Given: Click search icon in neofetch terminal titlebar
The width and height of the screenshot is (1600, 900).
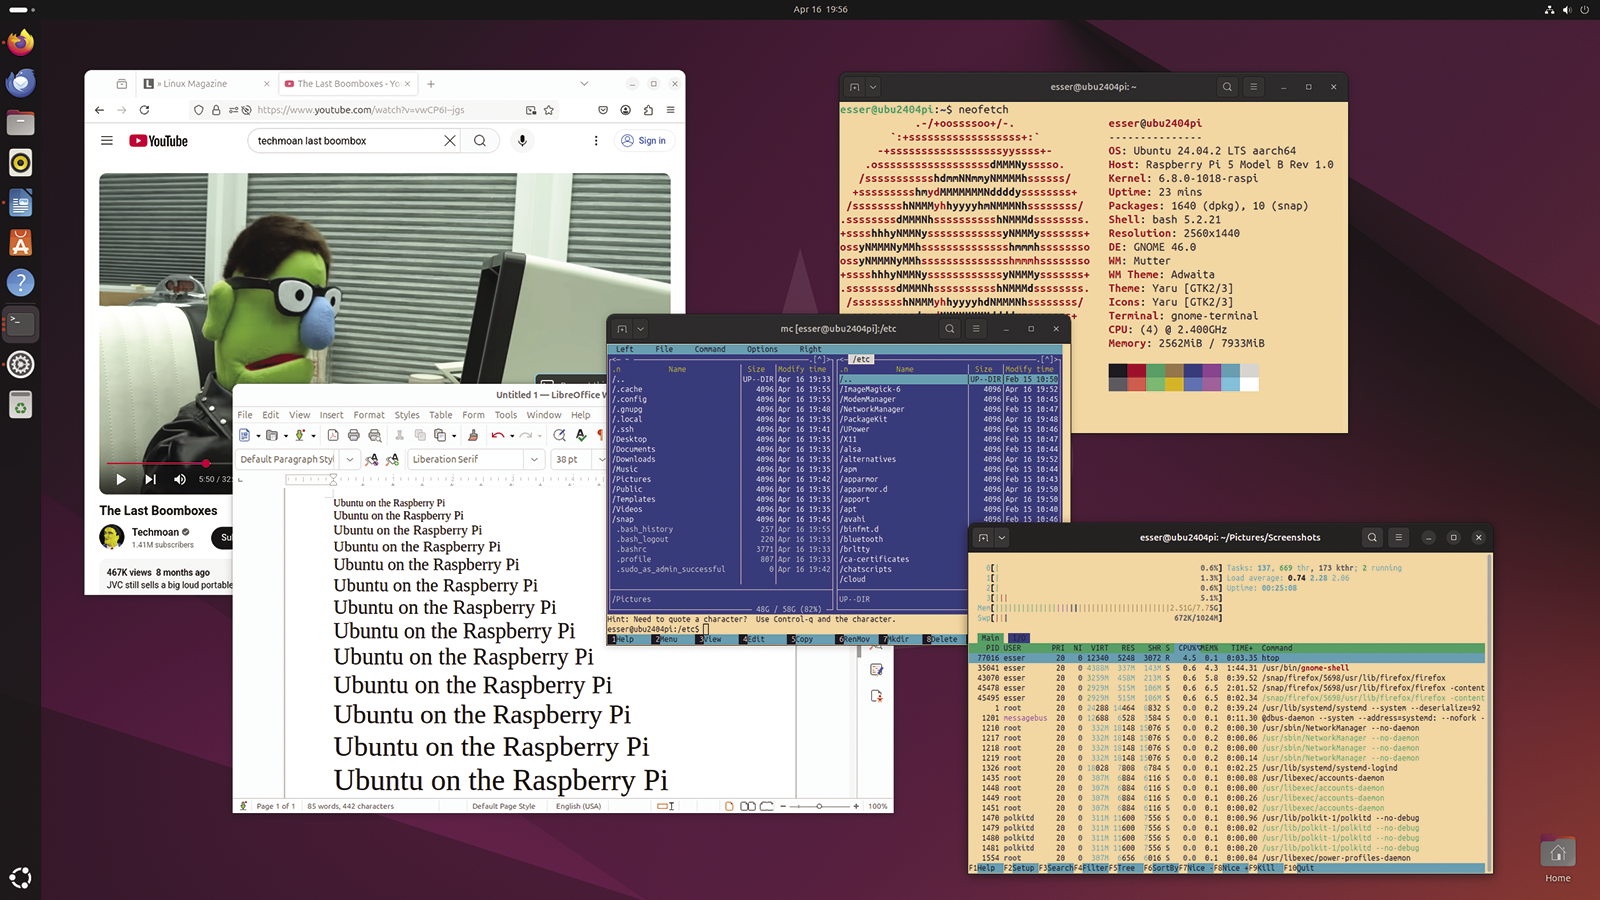Looking at the screenshot, I should tap(1227, 87).
